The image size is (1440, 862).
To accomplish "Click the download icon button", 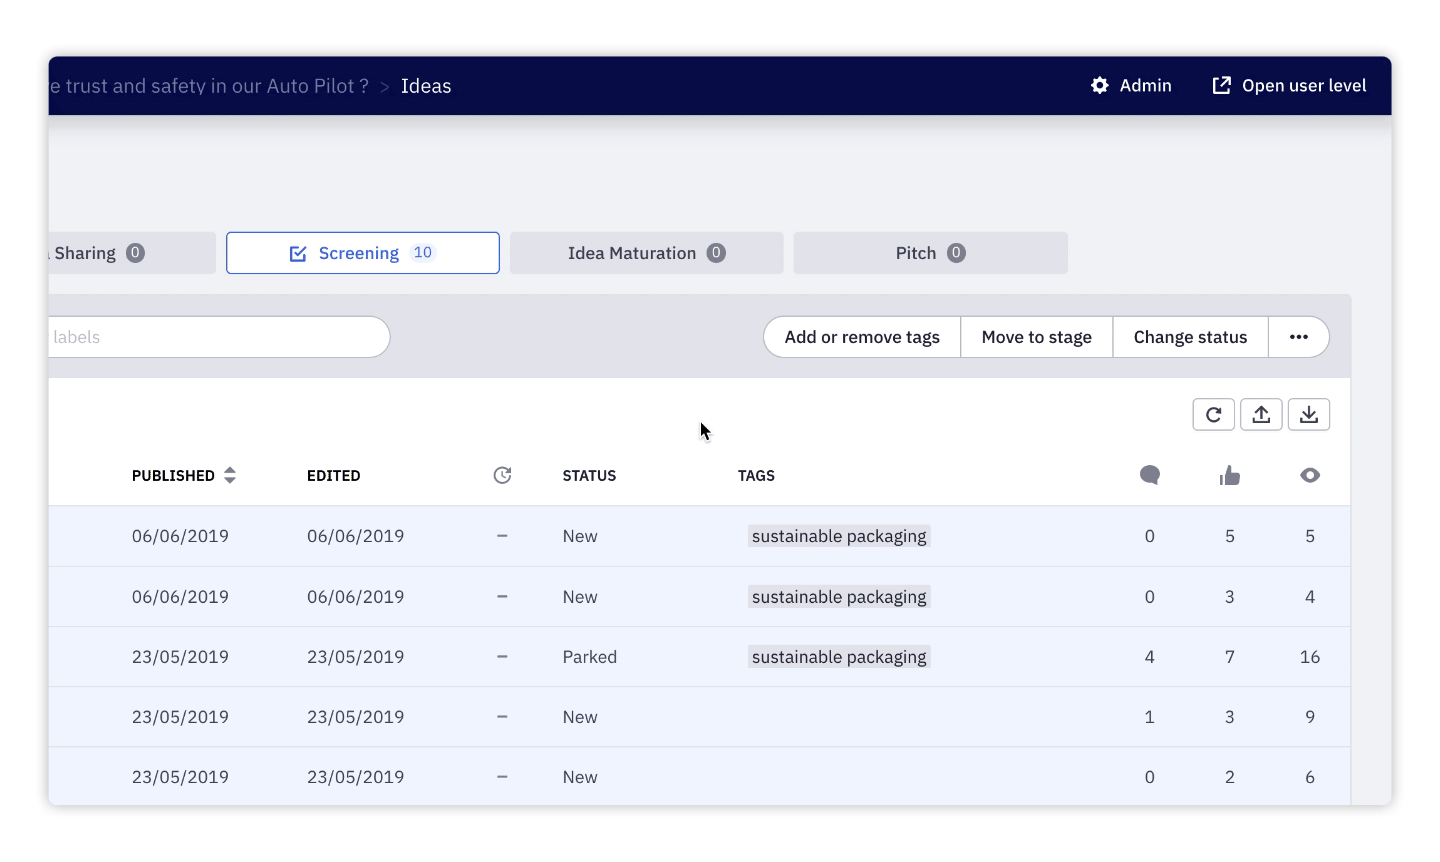I will click(x=1309, y=415).
